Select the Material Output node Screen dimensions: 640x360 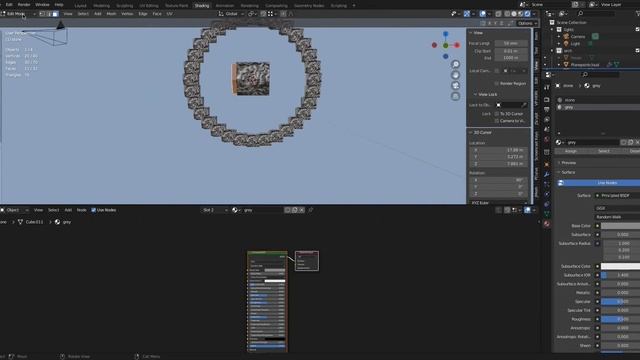pos(307,260)
